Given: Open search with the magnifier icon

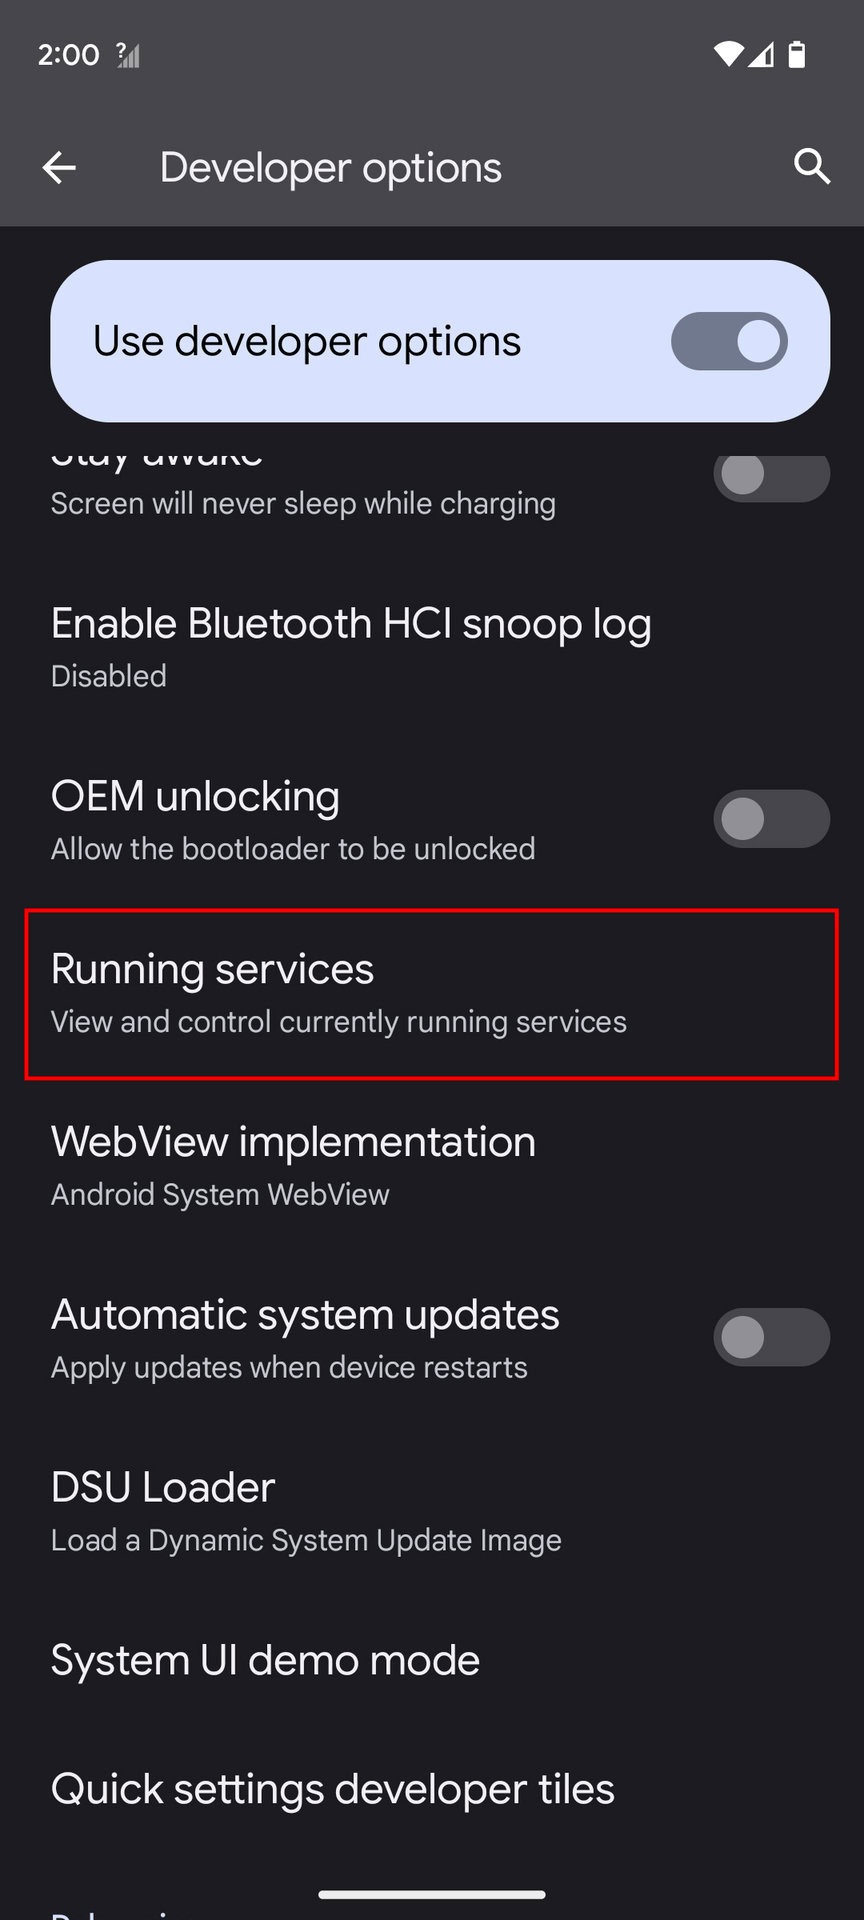Looking at the screenshot, I should [812, 167].
